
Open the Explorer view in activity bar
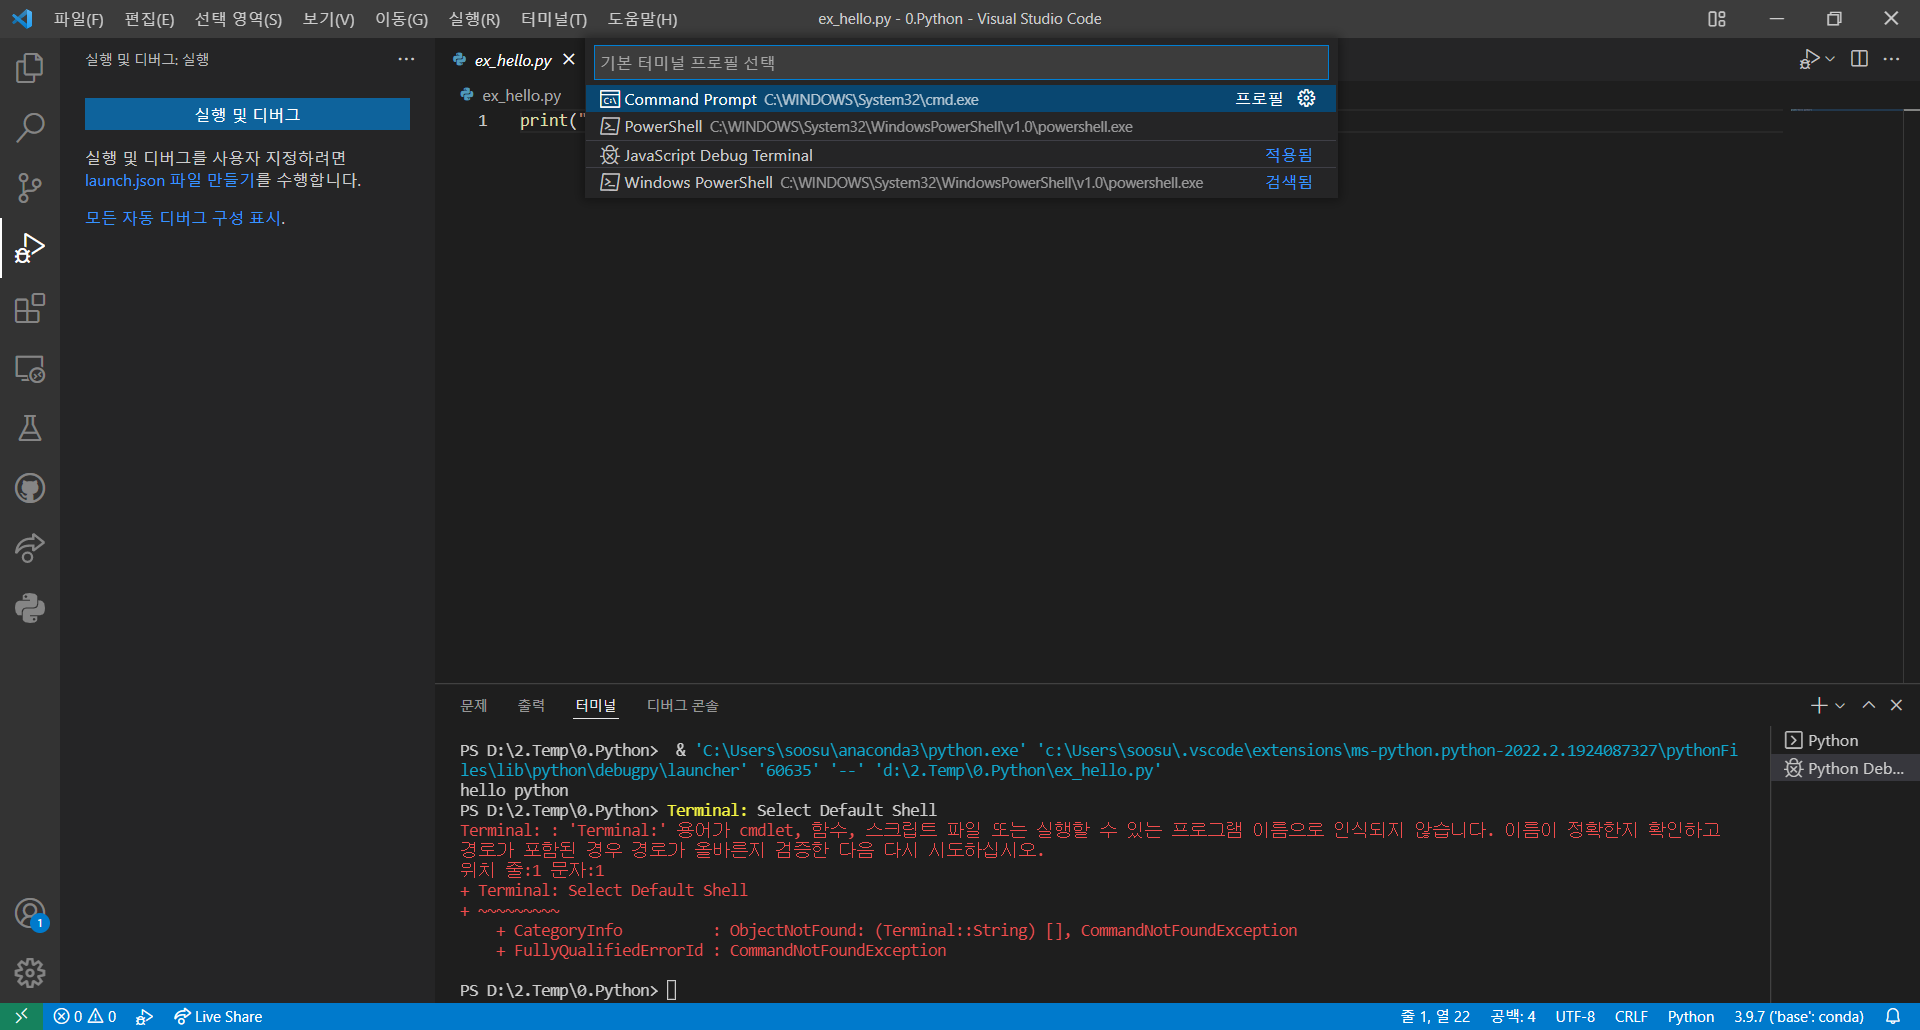[30, 68]
